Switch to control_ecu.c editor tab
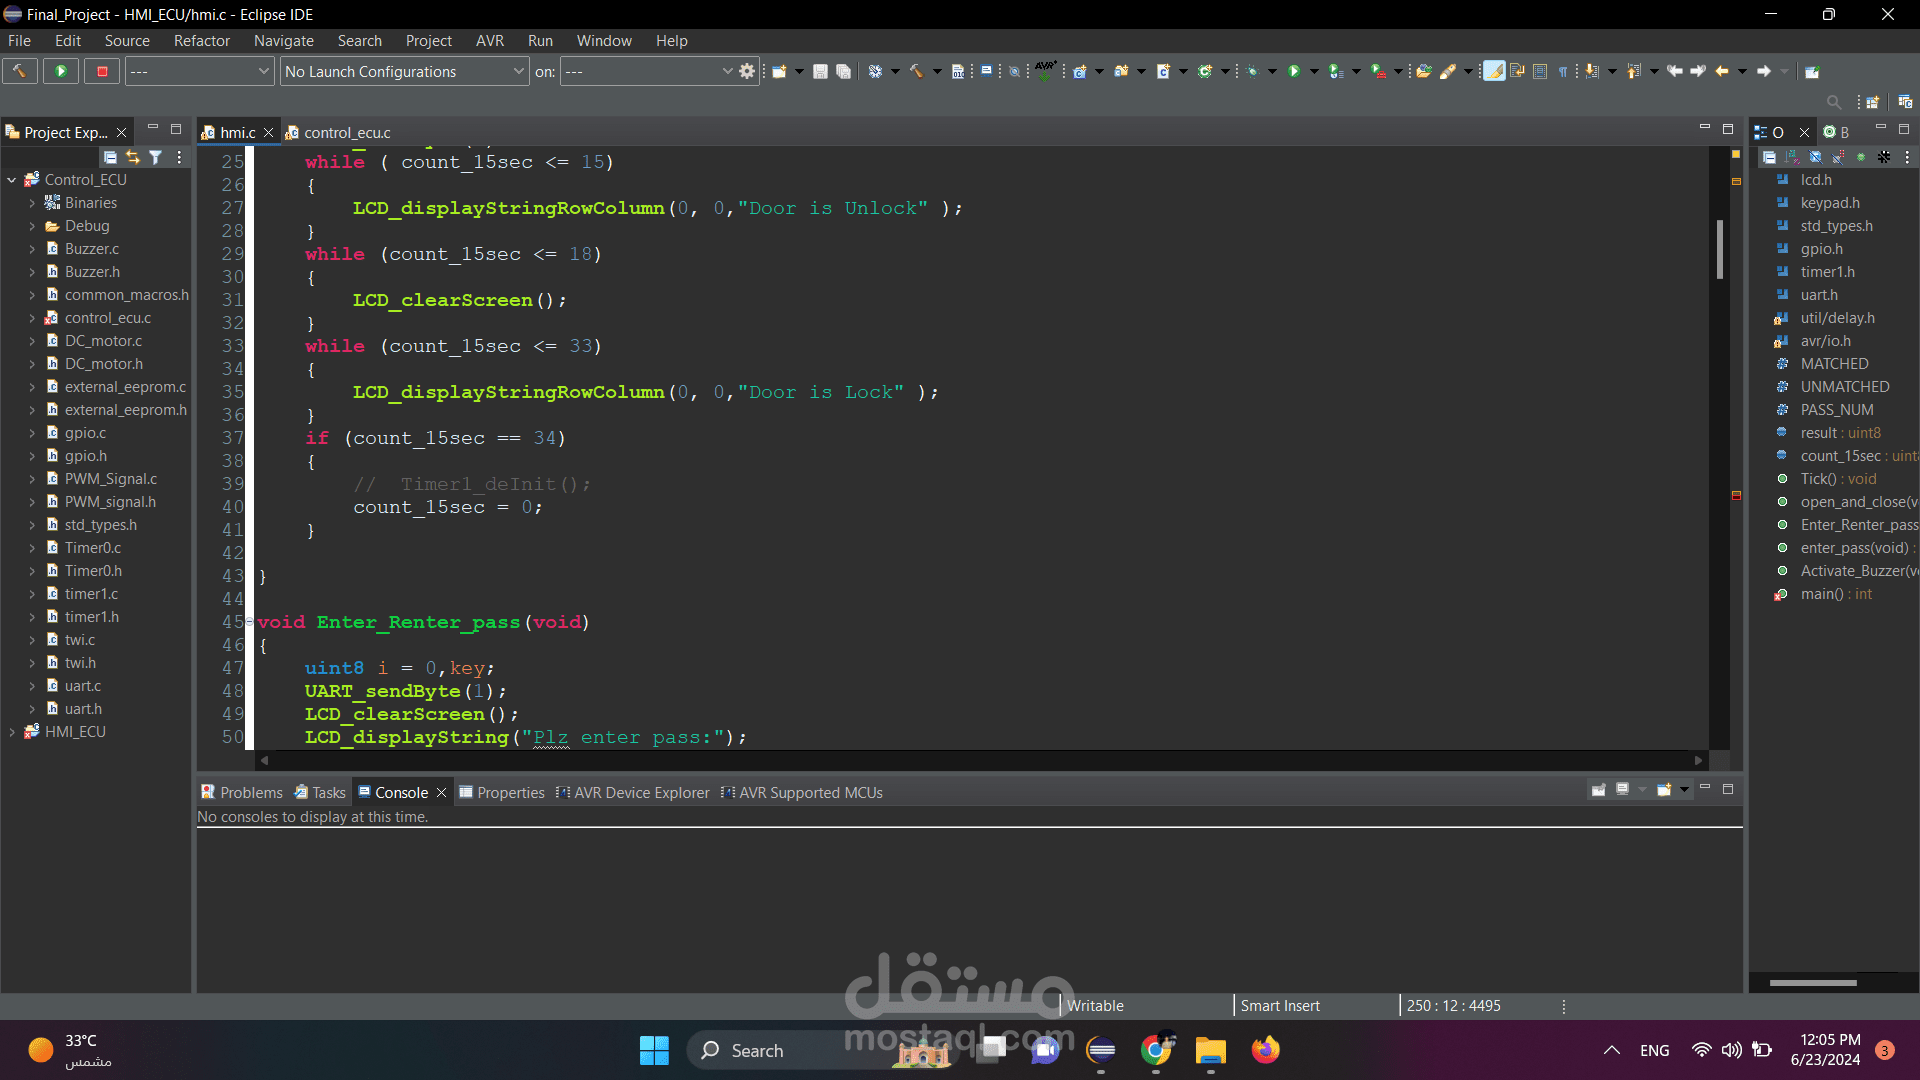Screen dimensions: 1920x1080 click(346, 132)
